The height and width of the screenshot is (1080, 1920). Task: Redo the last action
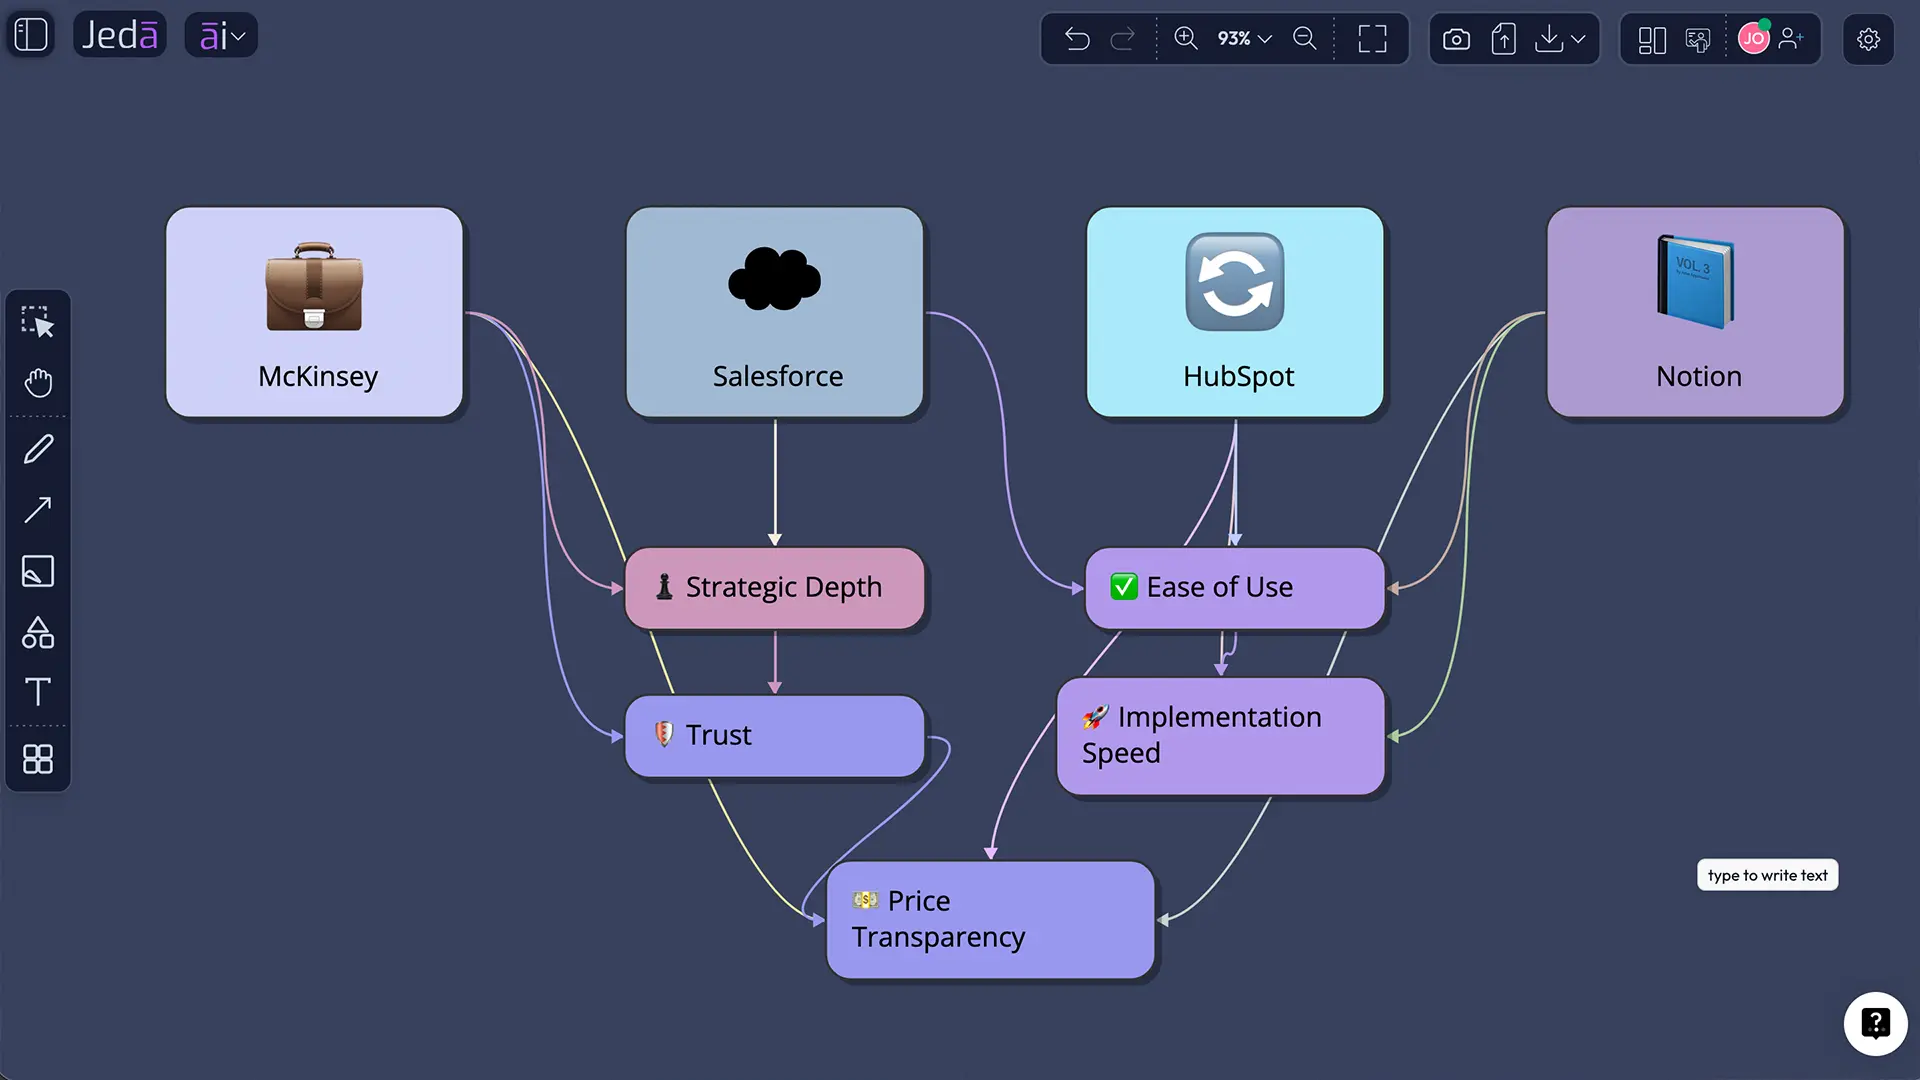(x=1123, y=39)
